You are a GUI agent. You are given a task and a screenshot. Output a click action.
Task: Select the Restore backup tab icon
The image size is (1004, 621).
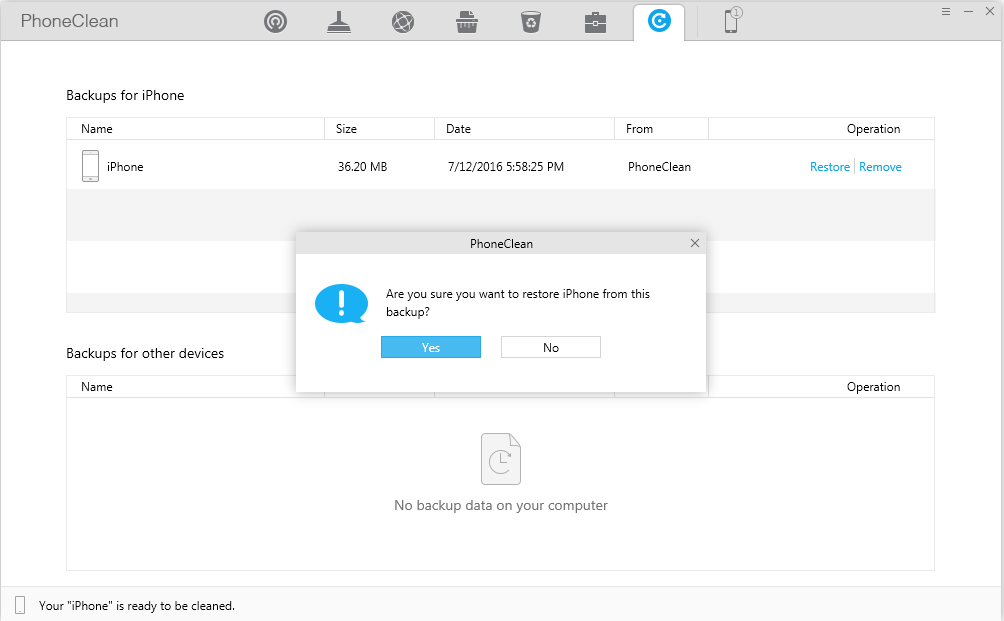point(659,21)
